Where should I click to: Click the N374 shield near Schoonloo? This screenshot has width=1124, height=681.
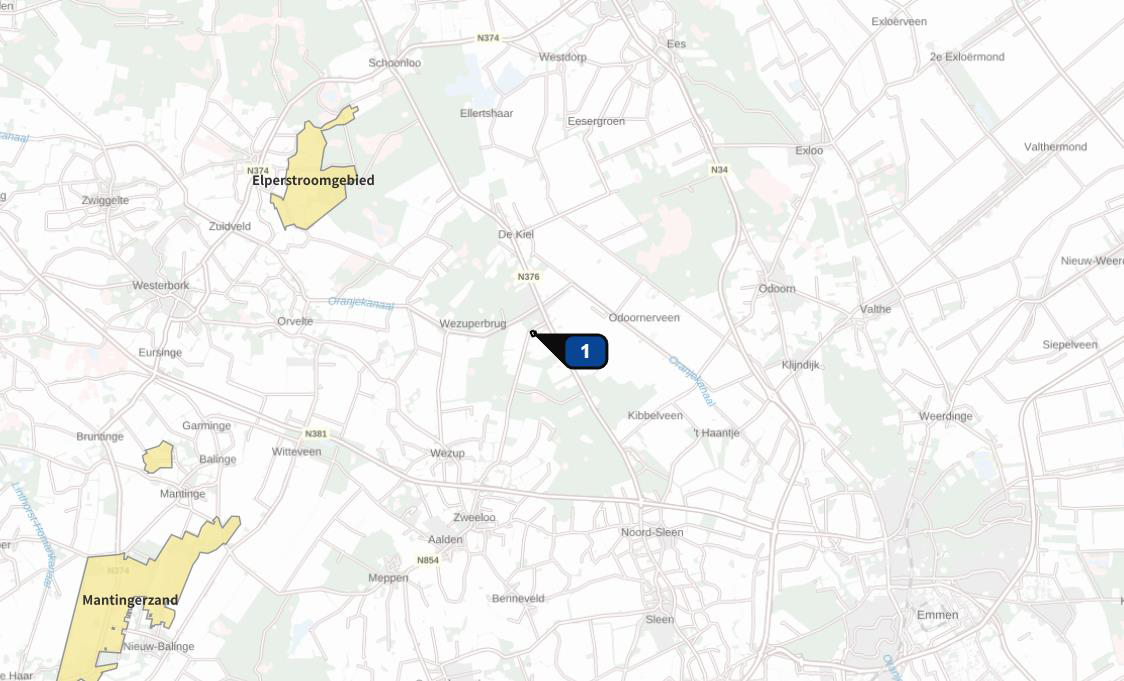click(488, 38)
